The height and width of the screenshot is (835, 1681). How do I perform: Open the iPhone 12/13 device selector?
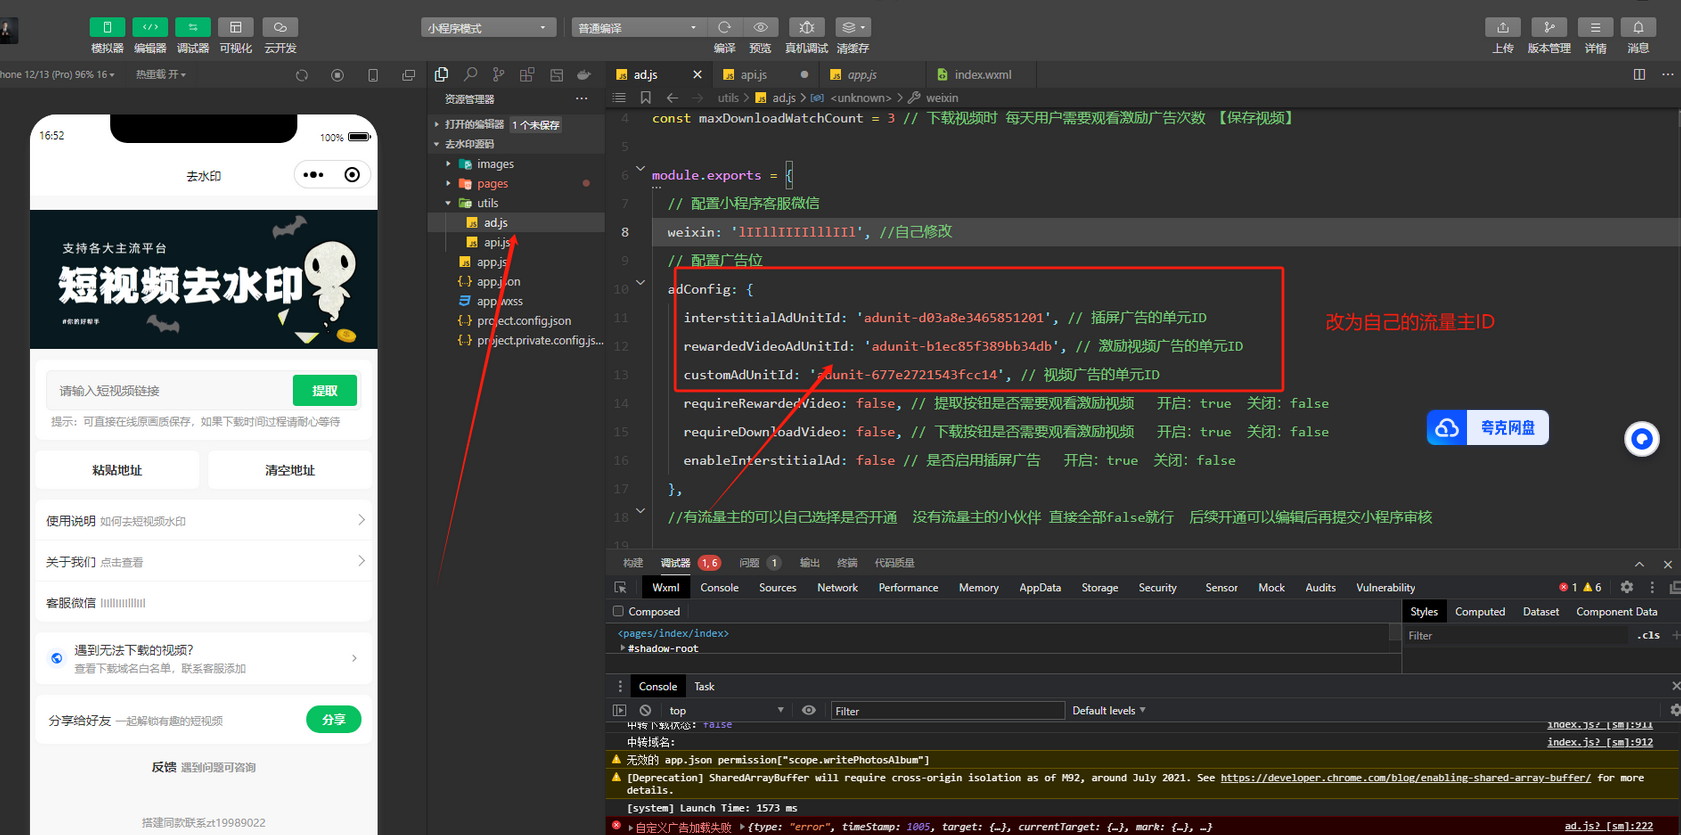click(57, 75)
